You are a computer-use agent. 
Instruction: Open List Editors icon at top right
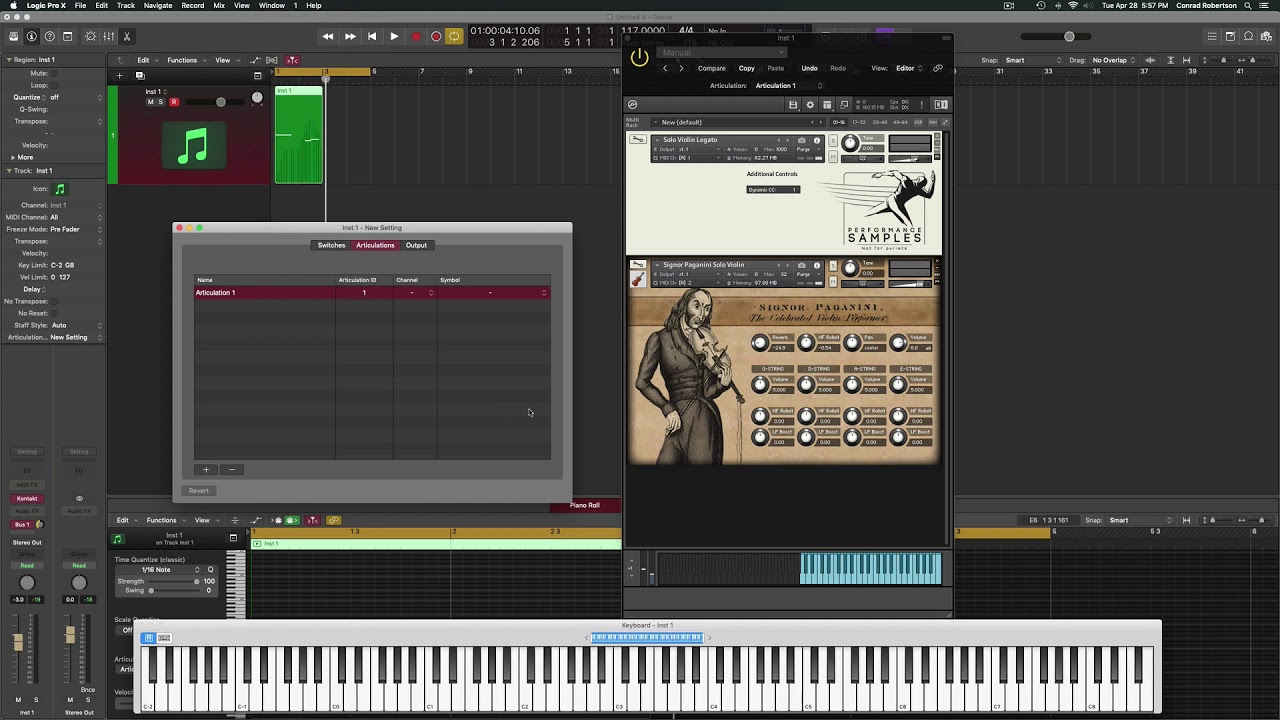1212,37
